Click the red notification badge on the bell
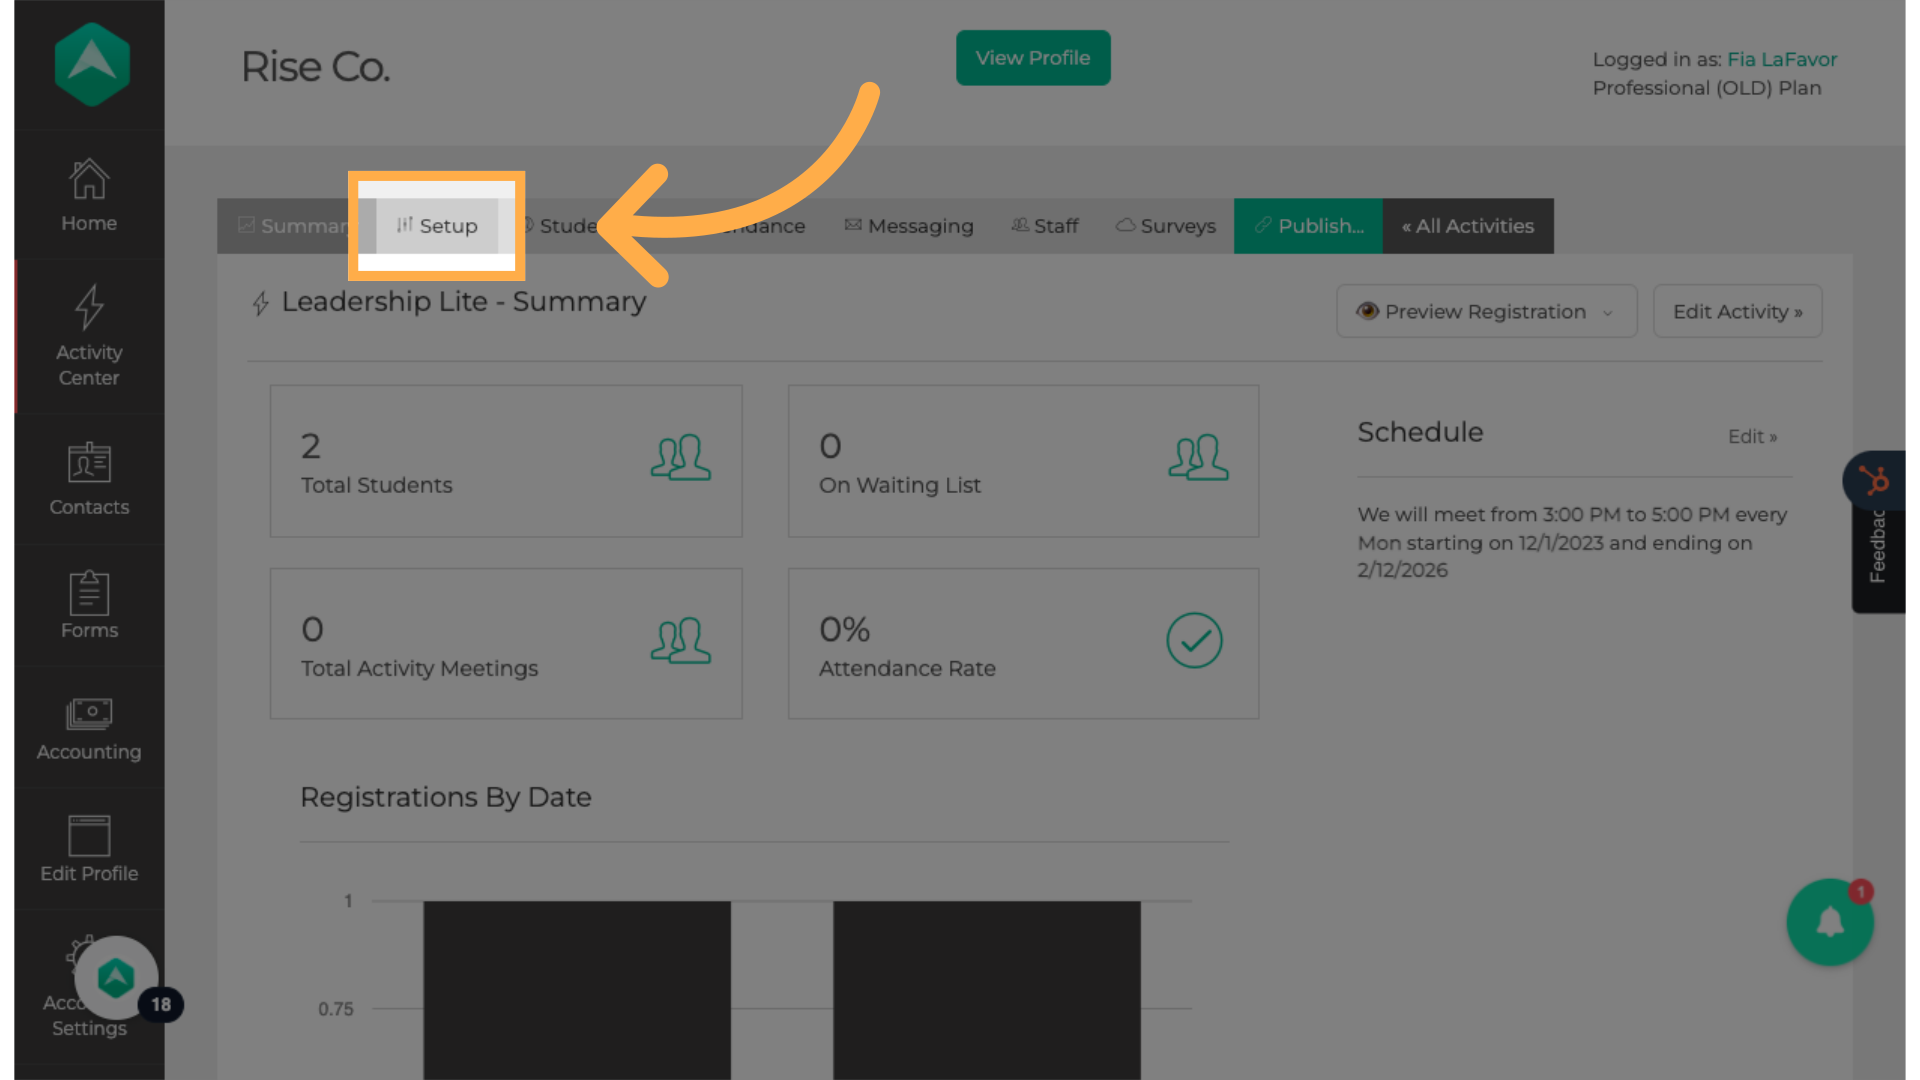Screen dimensions: 1920x1080 click(1861, 891)
